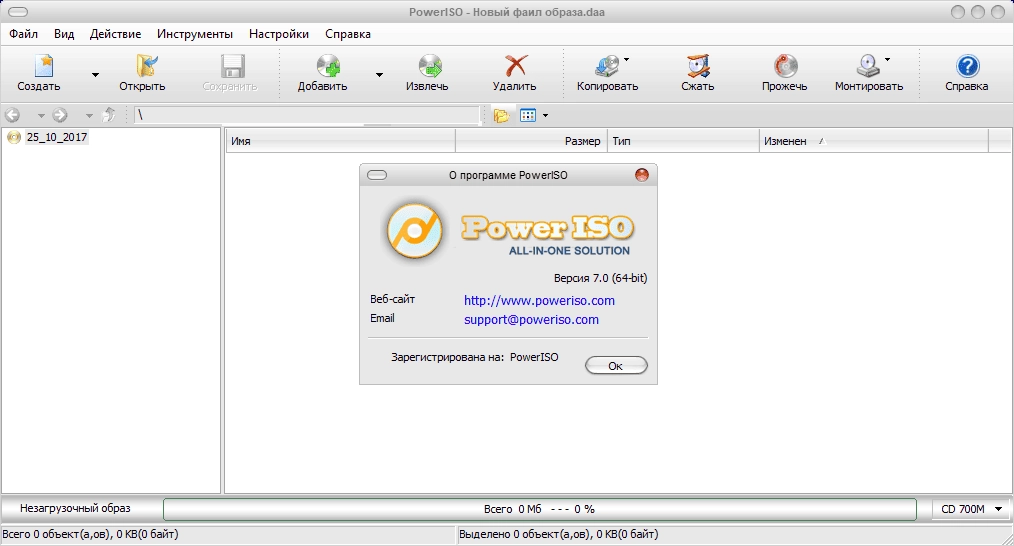Image resolution: width=1014 pixels, height=546 pixels.
Task: Open the Файл menu
Action: (x=23, y=34)
